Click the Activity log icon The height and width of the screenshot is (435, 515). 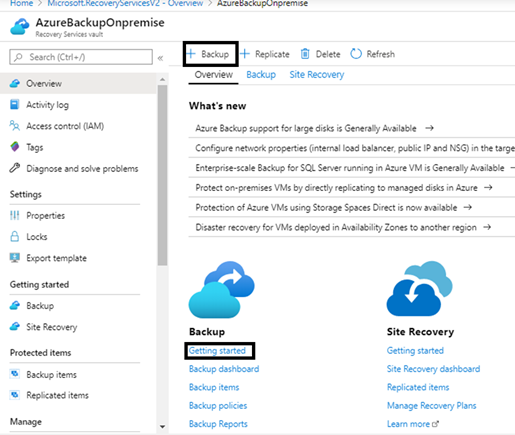(15, 105)
